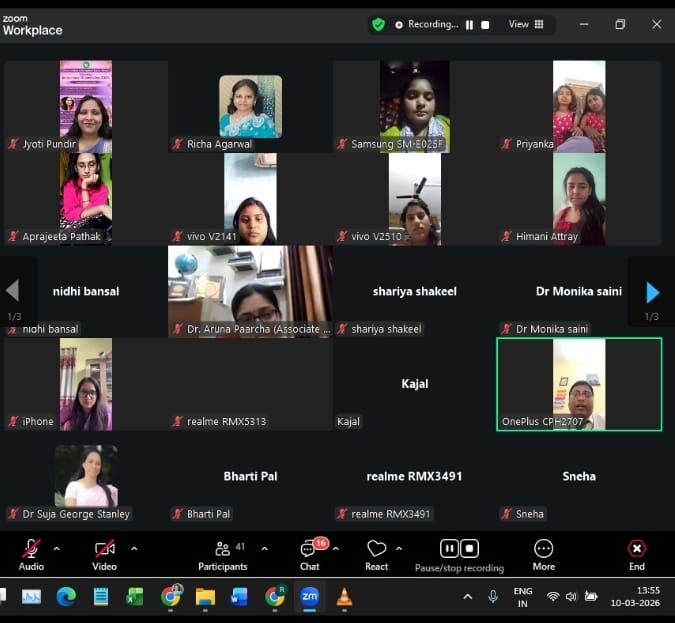This screenshot has width=675, height=623.
Task: Stop recording from the top bar
Action: coord(487,24)
